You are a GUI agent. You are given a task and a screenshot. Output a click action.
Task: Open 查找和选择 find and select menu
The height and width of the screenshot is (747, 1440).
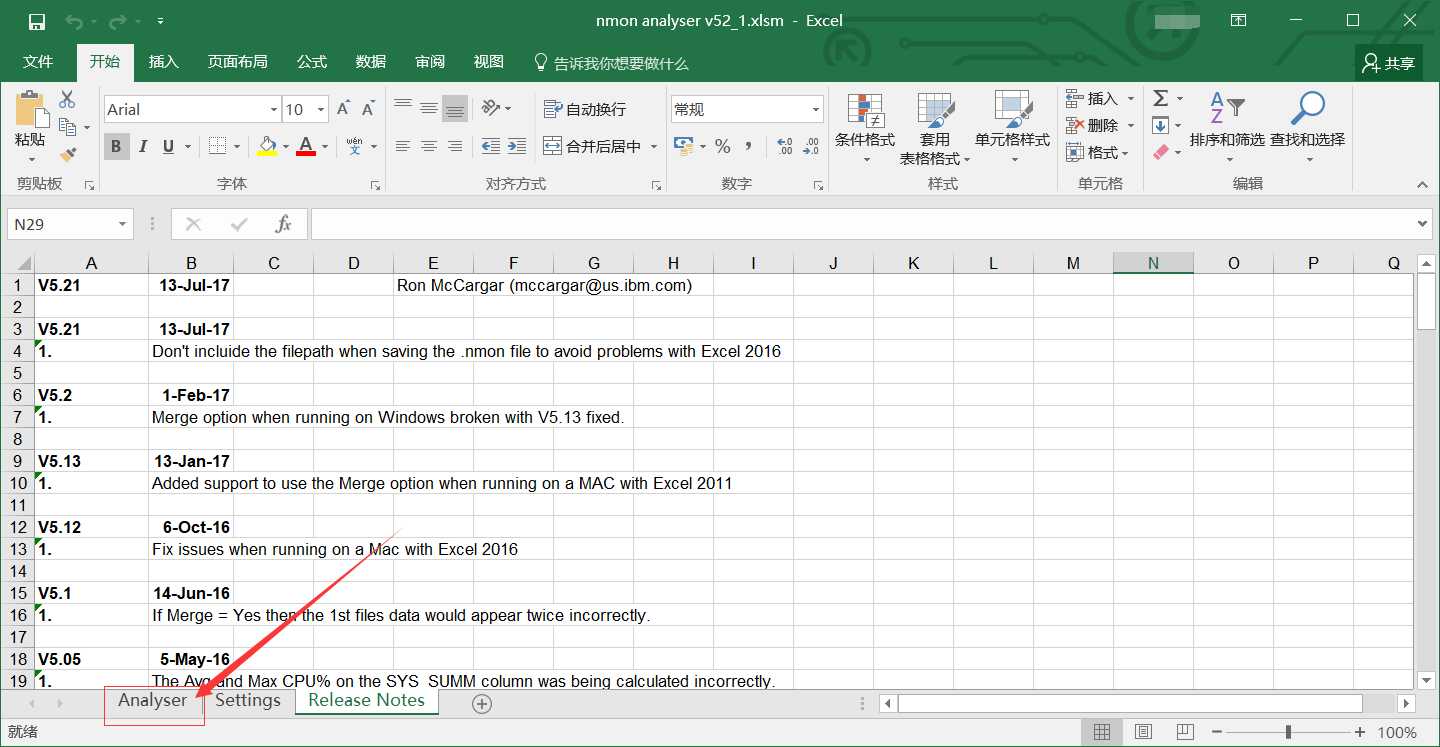[1307, 128]
